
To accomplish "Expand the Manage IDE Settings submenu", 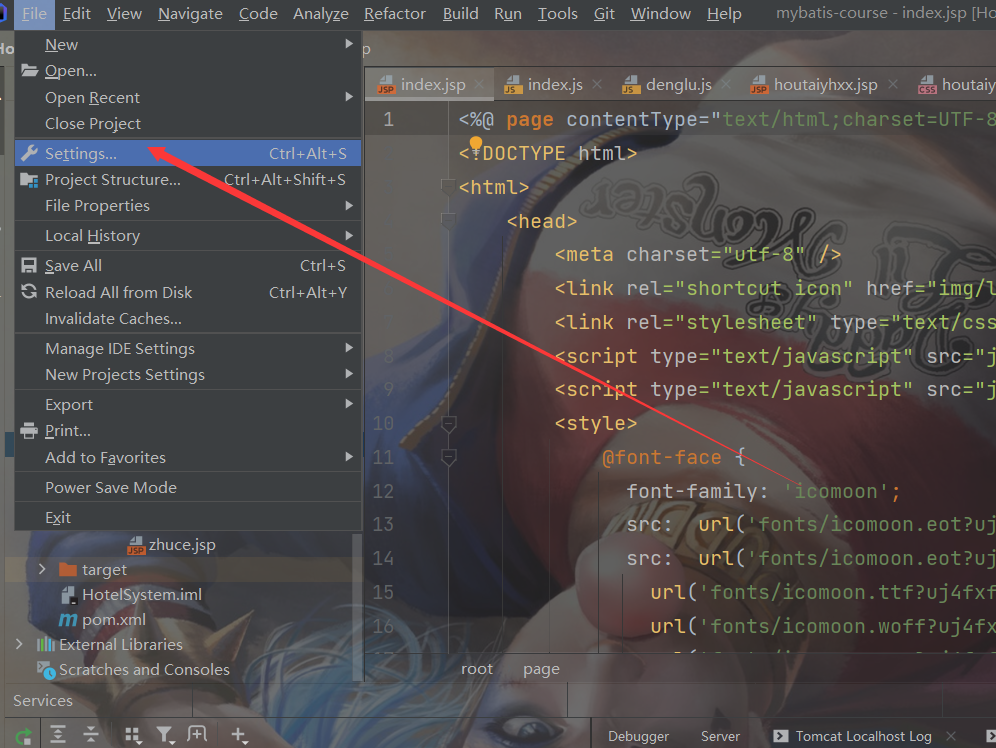I will pos(349,348).
